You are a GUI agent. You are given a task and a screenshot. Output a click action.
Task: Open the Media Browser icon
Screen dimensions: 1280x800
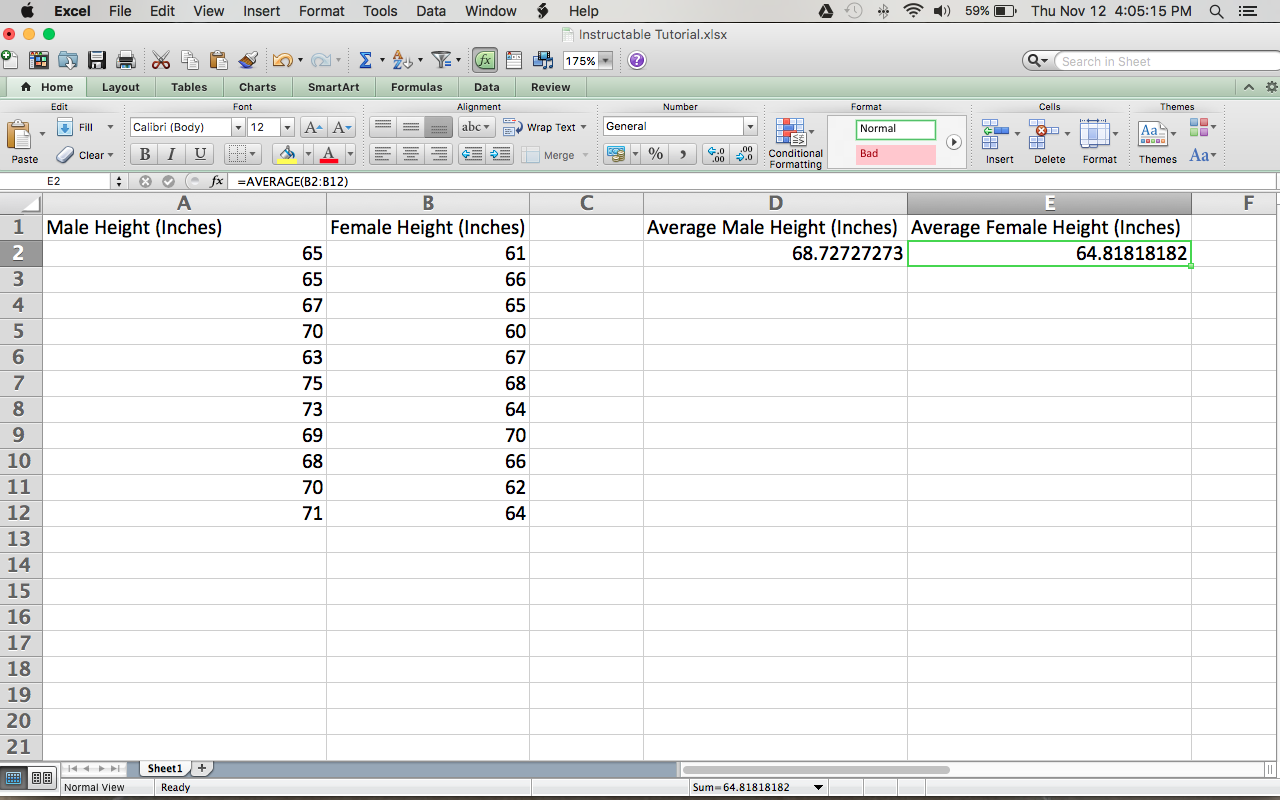tap(543, 60)
